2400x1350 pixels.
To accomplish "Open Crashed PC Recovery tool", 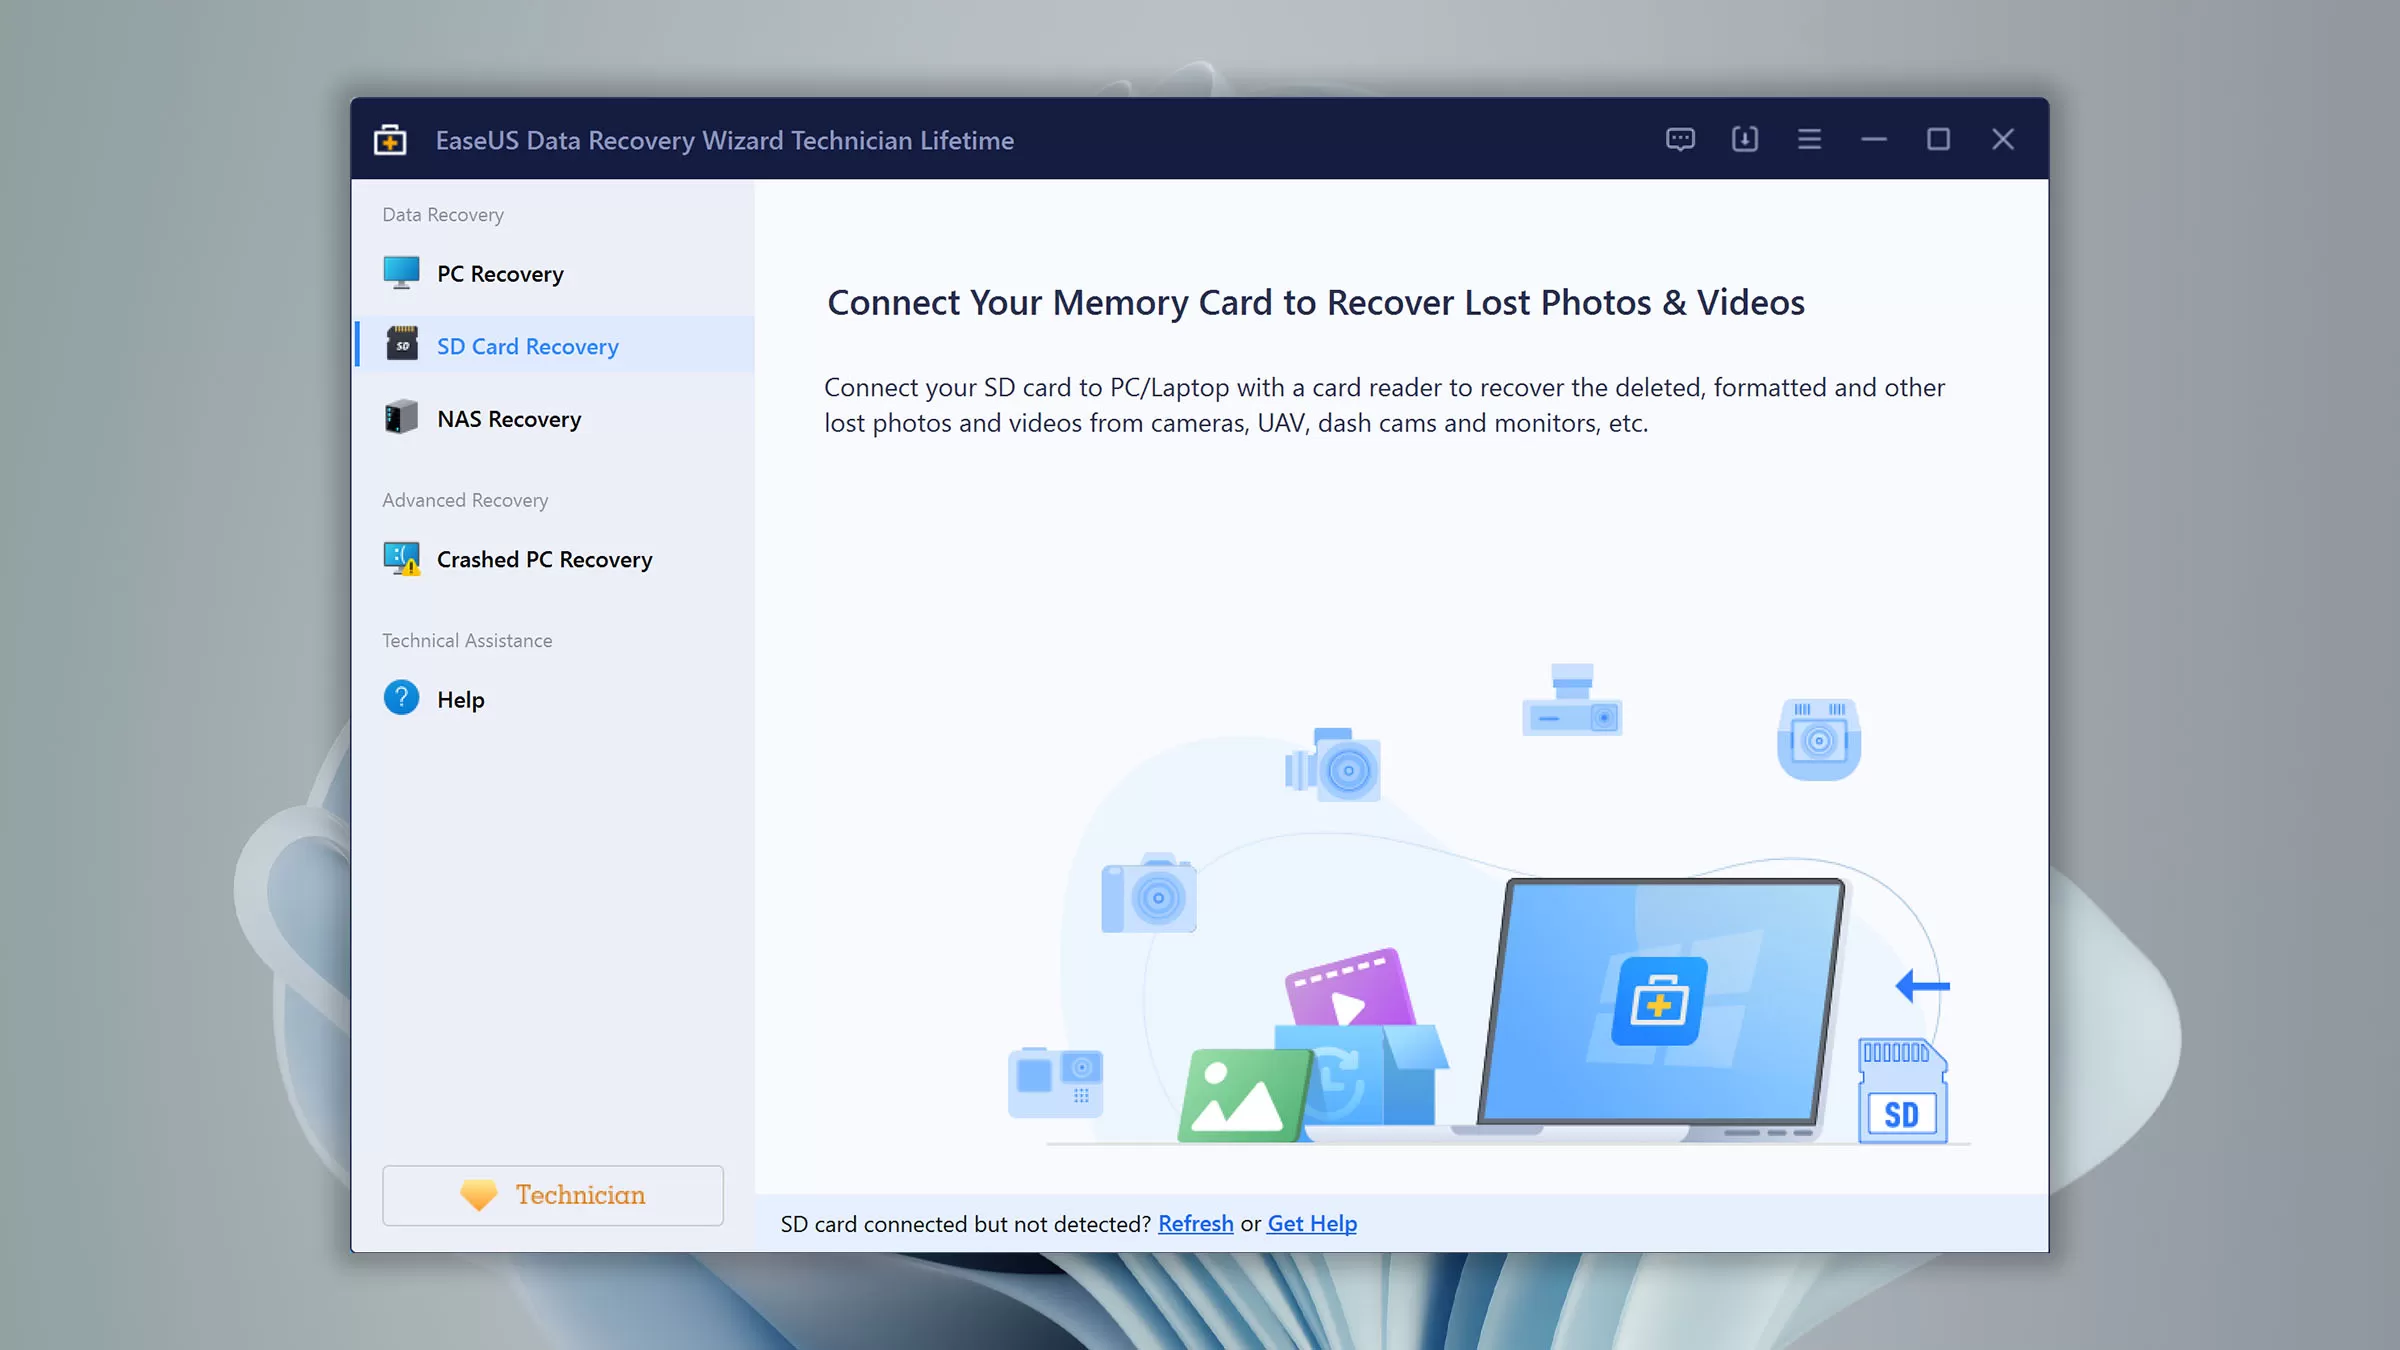I will (x=544, y=559).
